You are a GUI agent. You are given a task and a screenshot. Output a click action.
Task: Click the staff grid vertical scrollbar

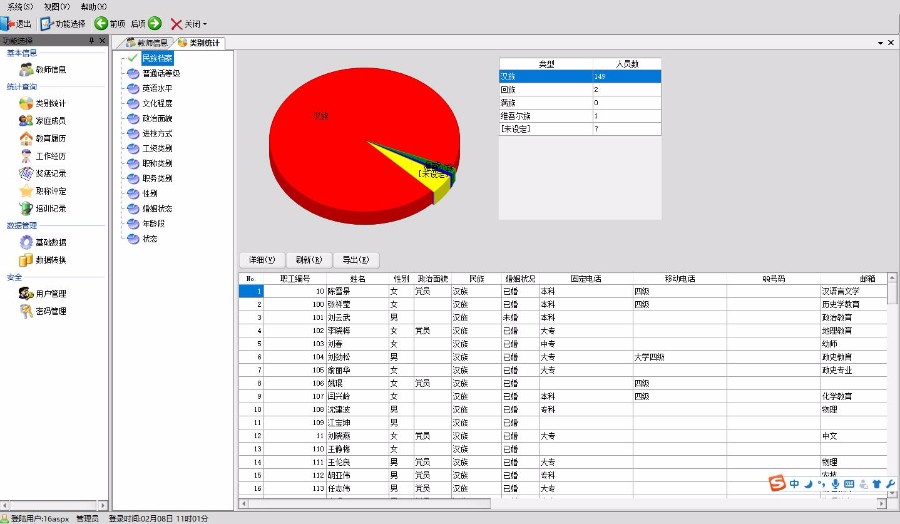(x=892, y=385)
